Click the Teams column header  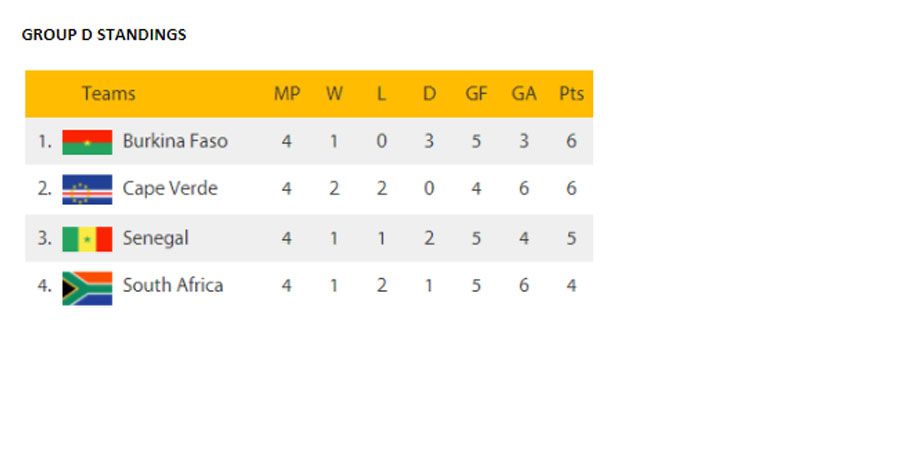tap(108, 94)
